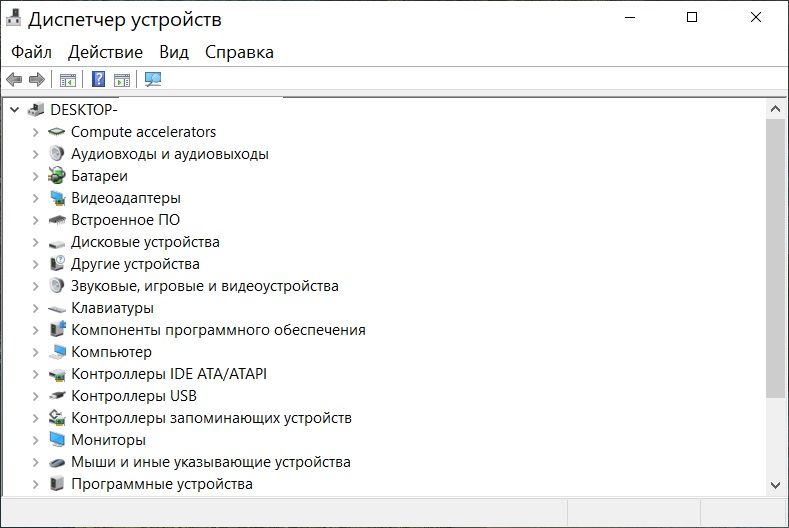Click the Action pane toolbar icon
Viewport: 789px width, 528px height.
pos(122,80)
